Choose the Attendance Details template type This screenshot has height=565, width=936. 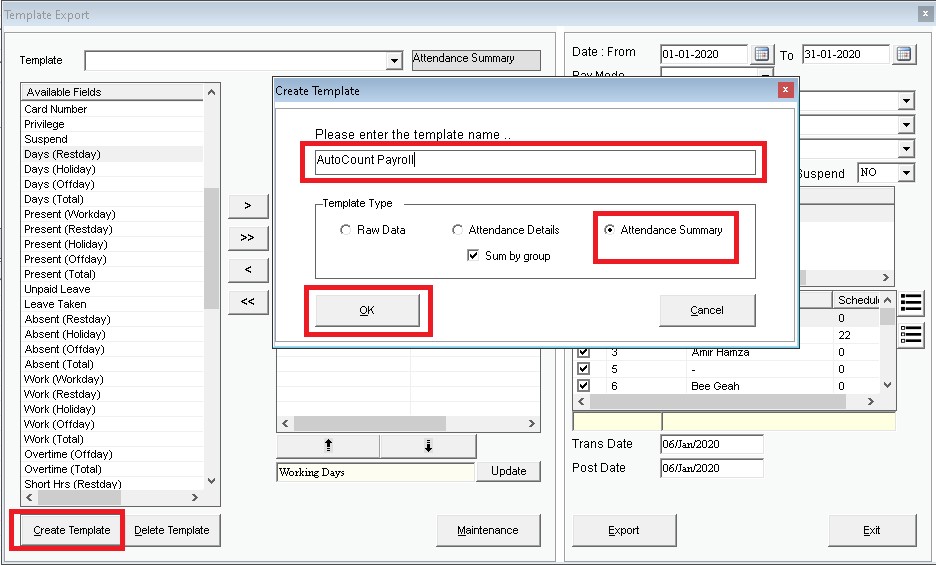(458, 230)
